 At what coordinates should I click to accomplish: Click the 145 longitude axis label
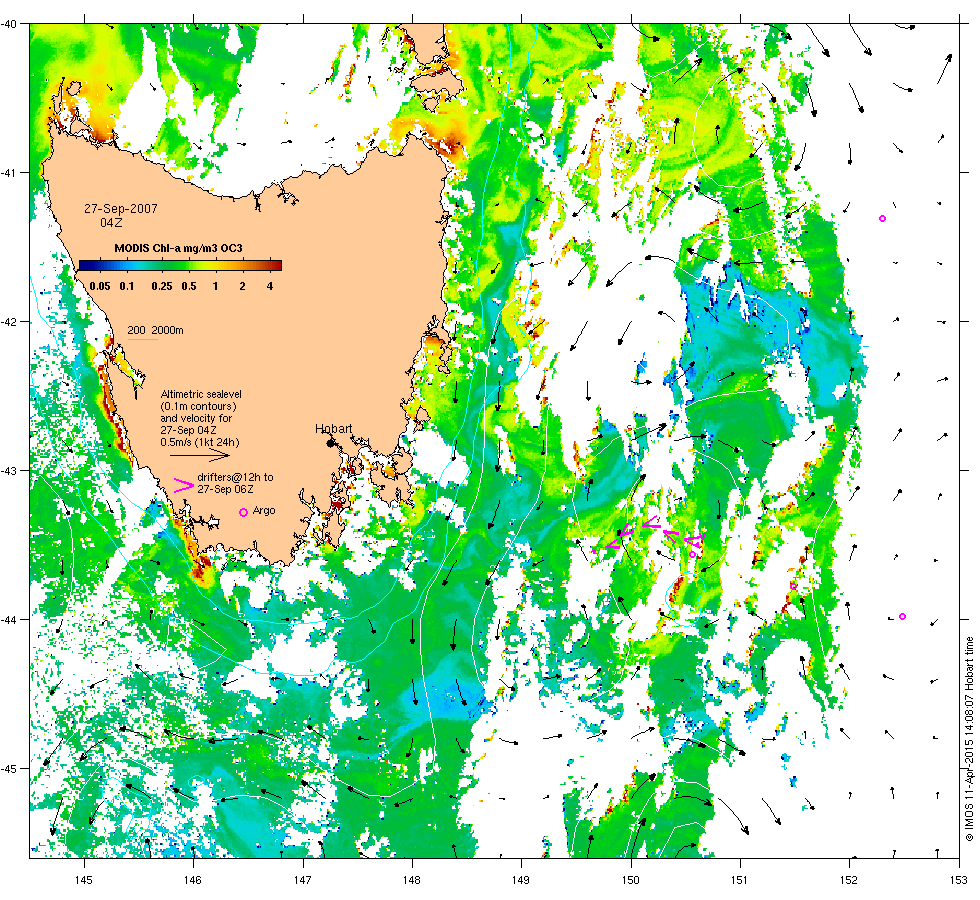tap(84, 880)
